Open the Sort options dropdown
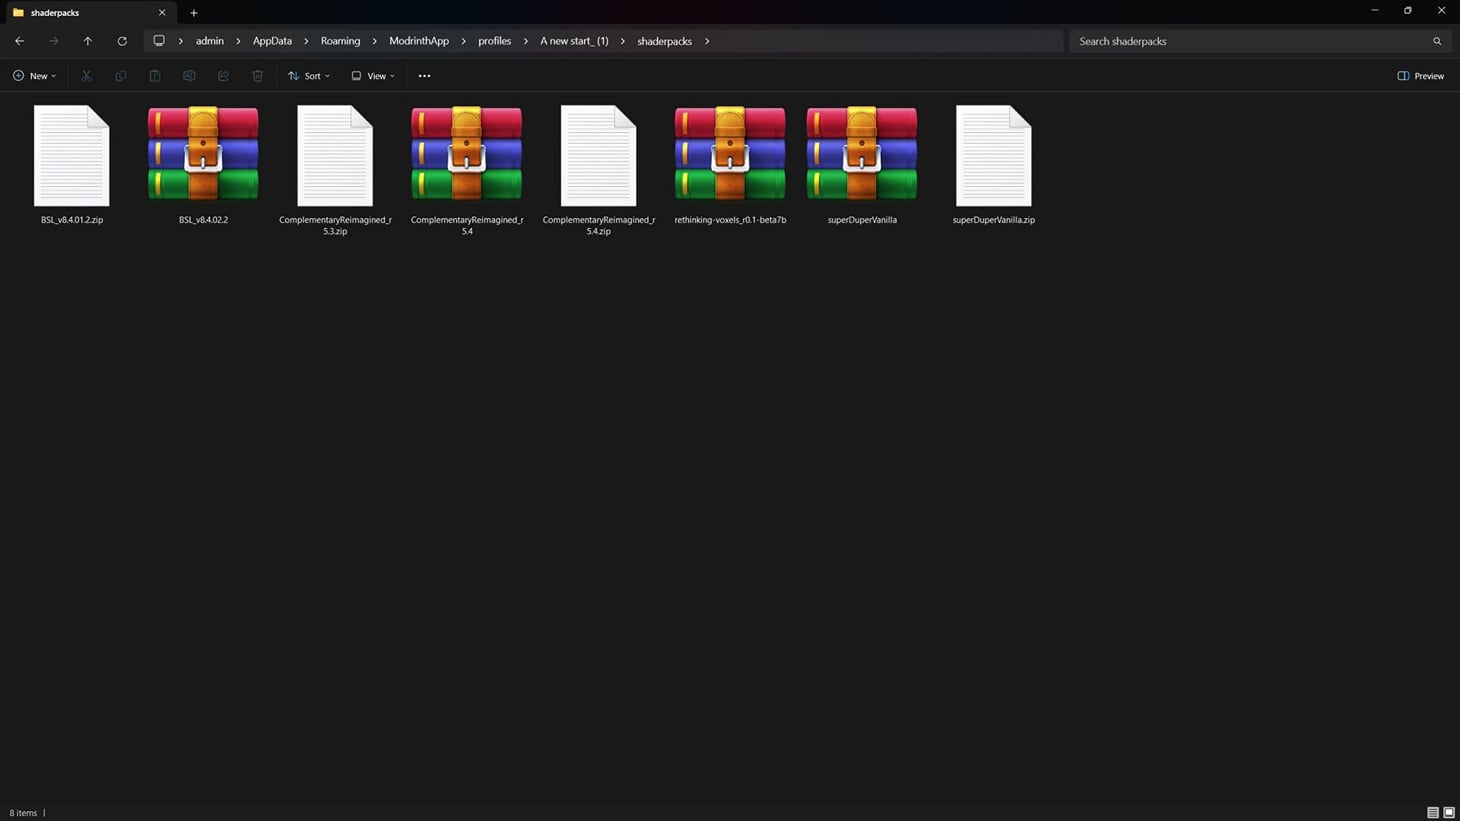The height and width of the screenshot is (821, 1460). pyautogui.click(x=309, y=76)
